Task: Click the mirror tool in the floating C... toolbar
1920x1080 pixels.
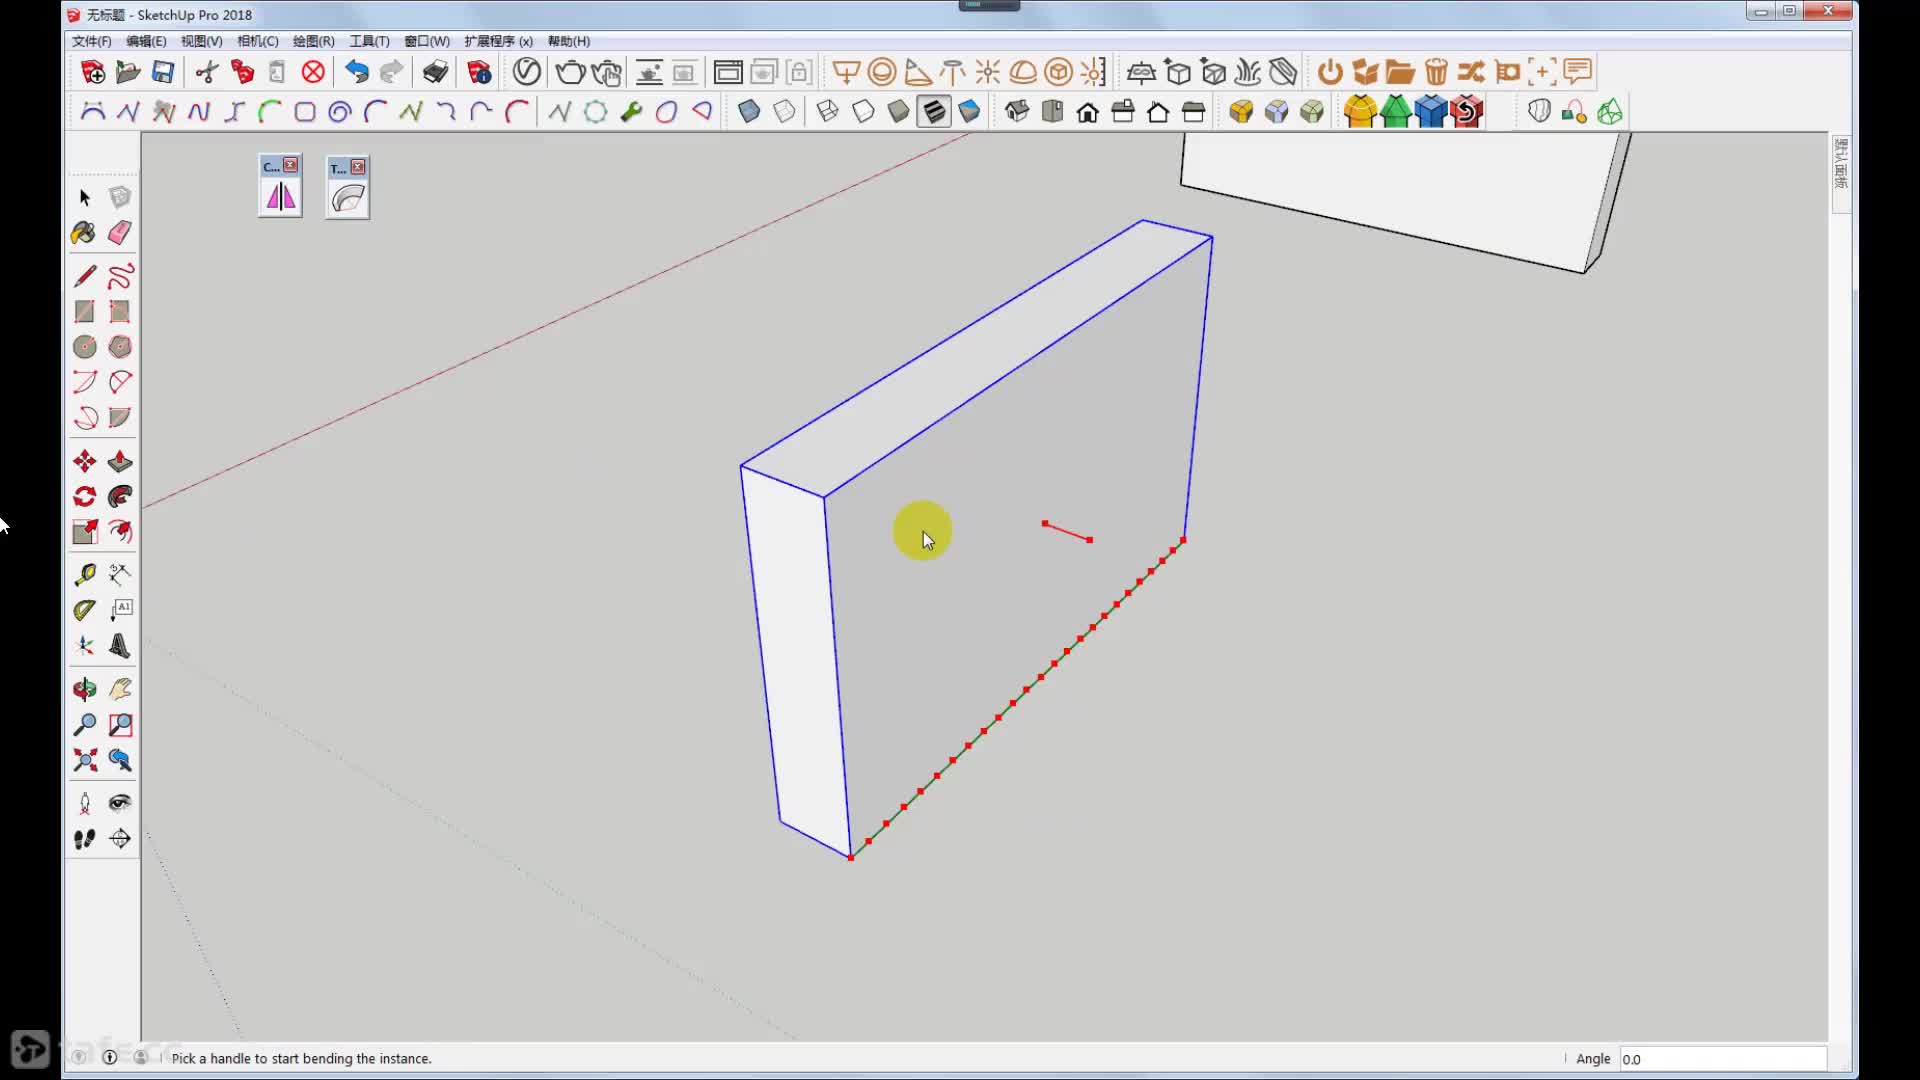Action: [x=280, y=197]
